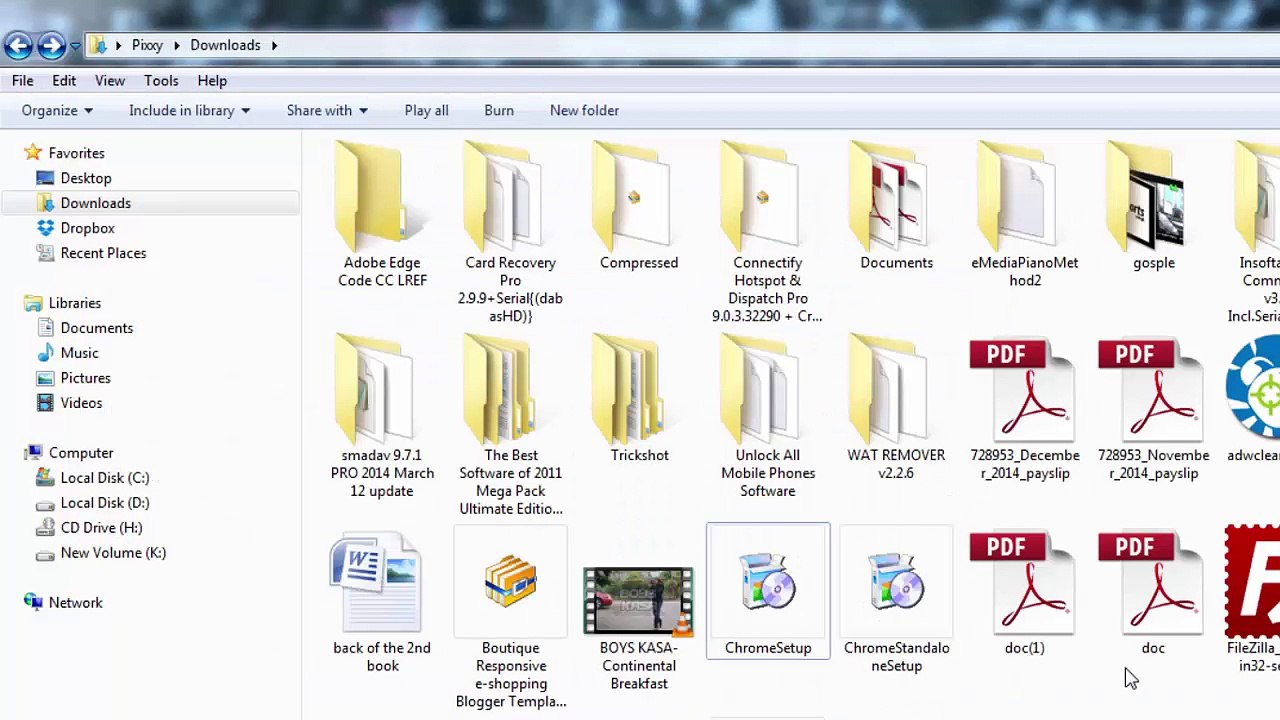
Task: Go back using the Back arrow button
Action: 18,45
